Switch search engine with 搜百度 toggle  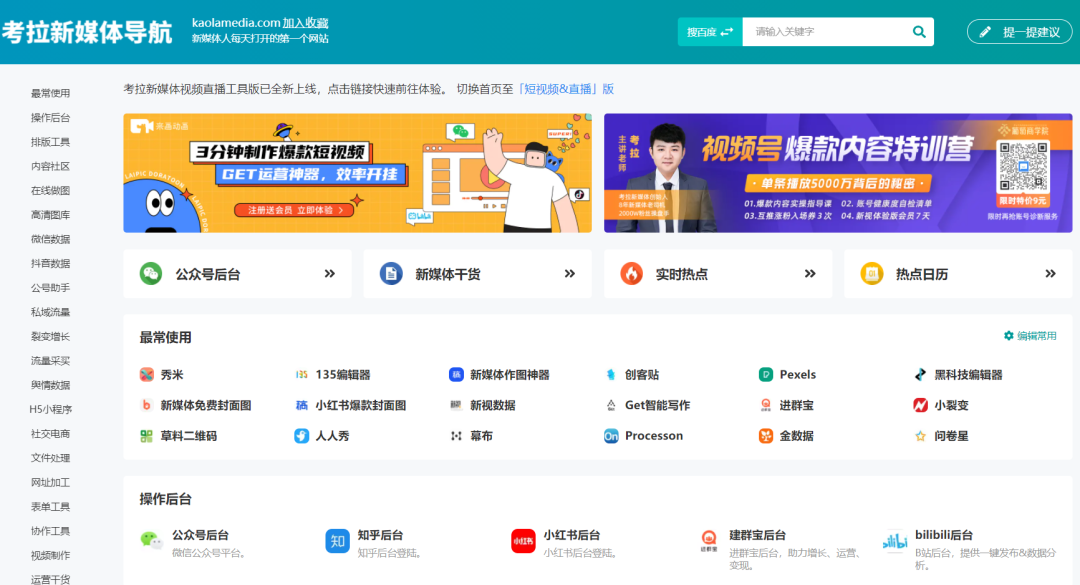(x=709, y=32)
